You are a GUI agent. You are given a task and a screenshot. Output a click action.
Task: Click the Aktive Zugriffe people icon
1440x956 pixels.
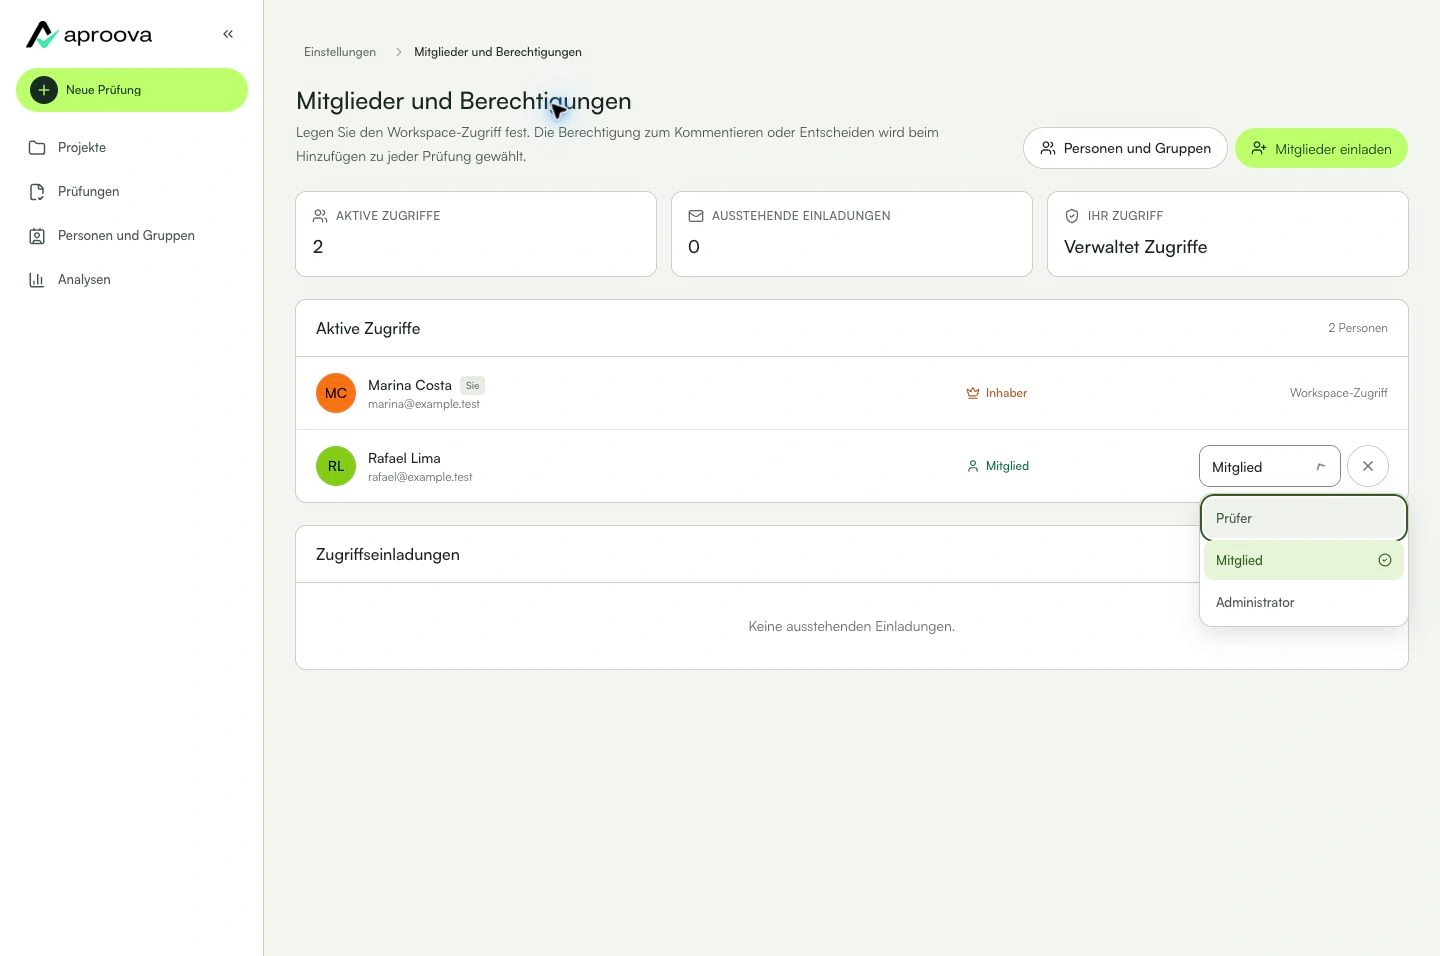(320, 216)
